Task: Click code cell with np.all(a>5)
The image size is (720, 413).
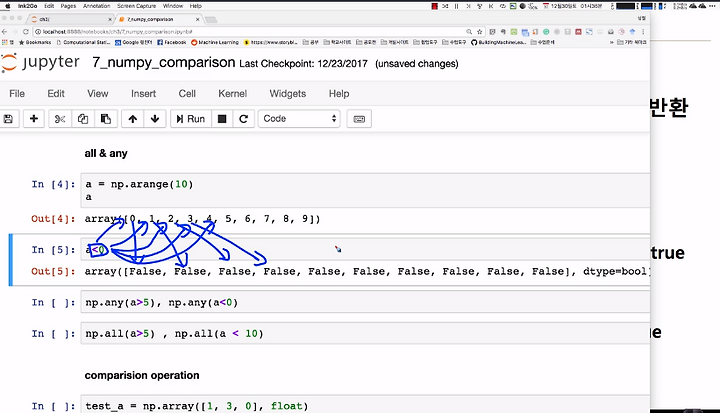Action: tap(365, 334)
